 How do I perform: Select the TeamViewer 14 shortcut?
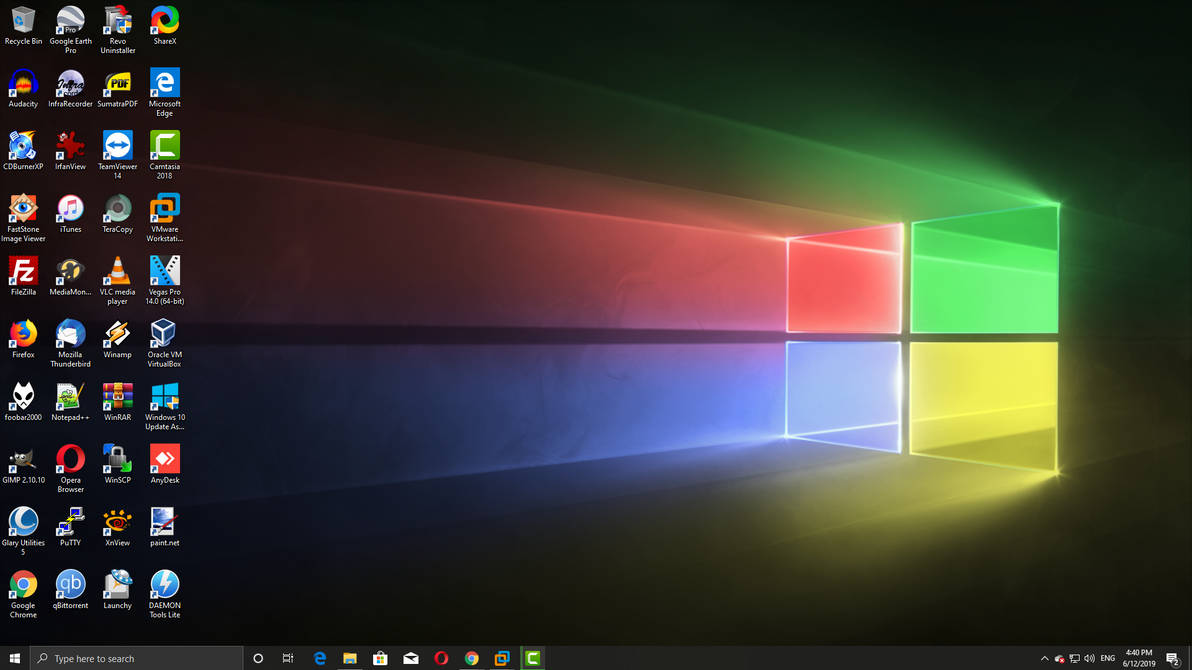coord(118,155)
